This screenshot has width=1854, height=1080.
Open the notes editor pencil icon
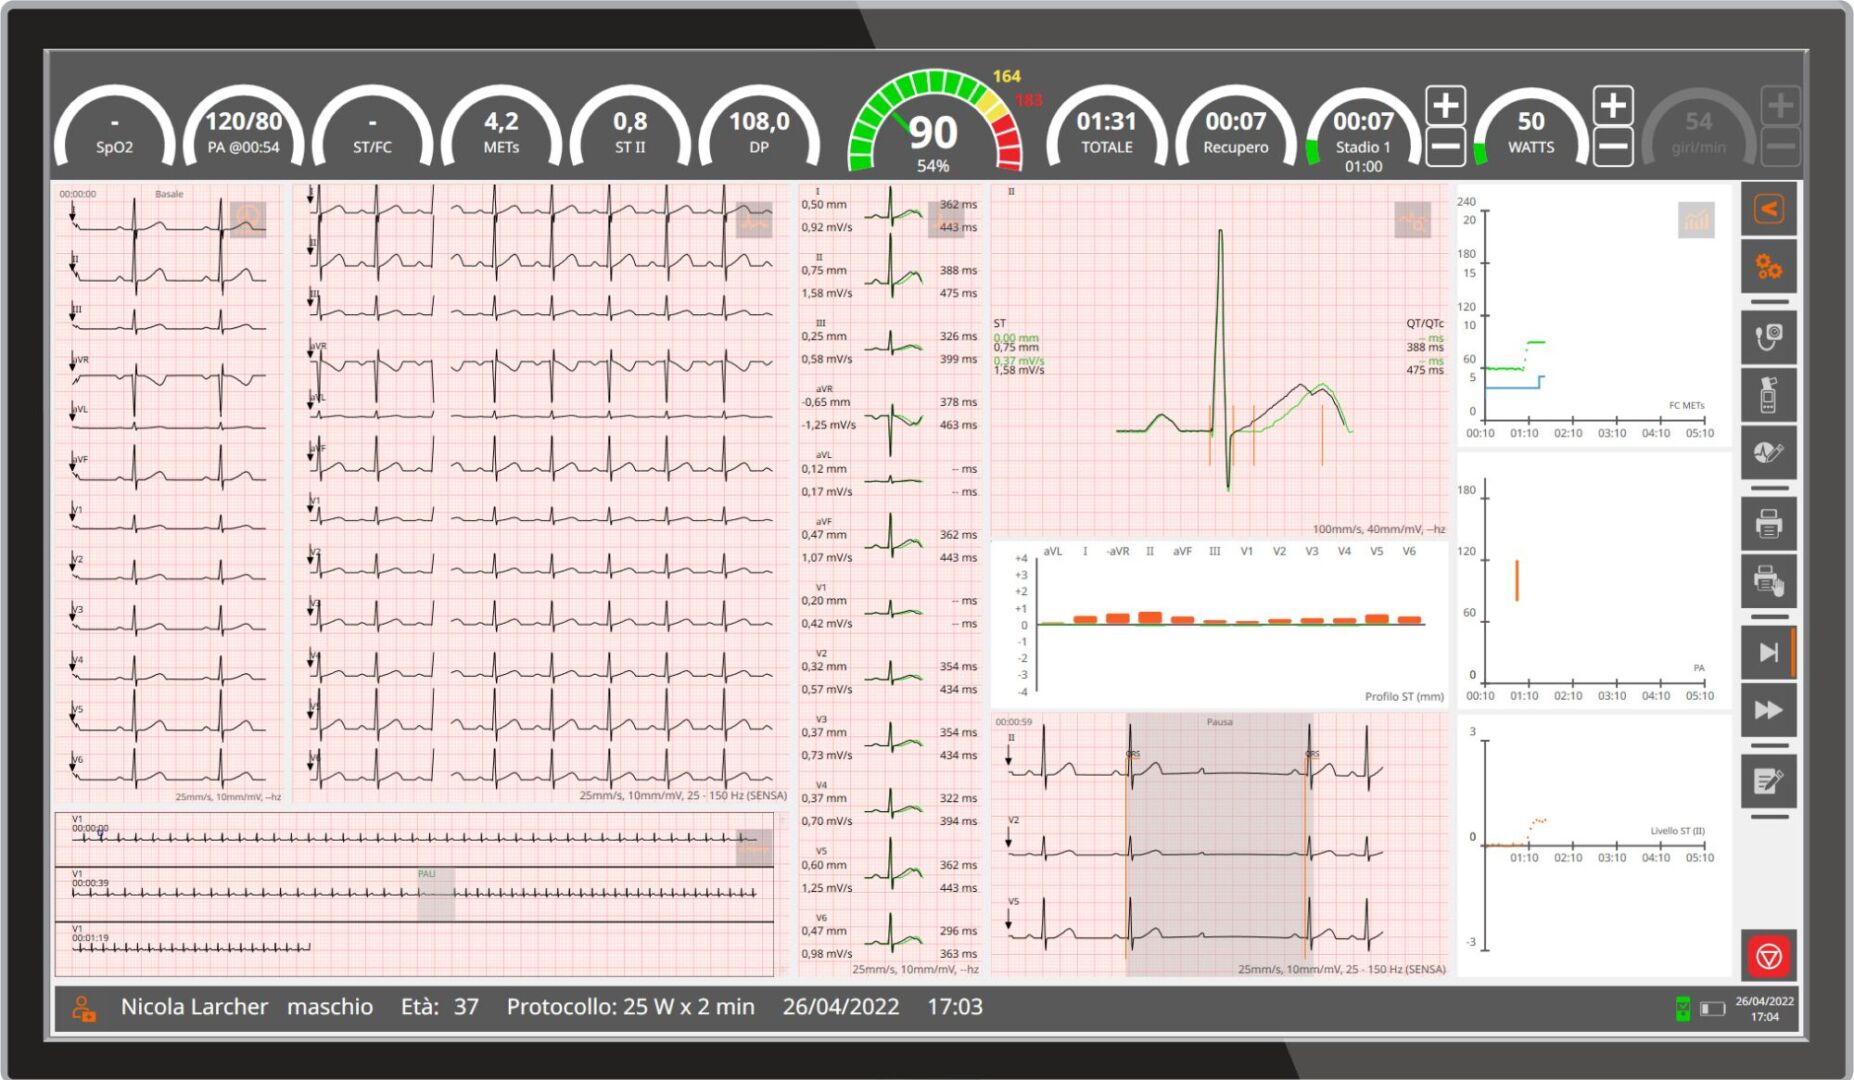[1768, 781]
